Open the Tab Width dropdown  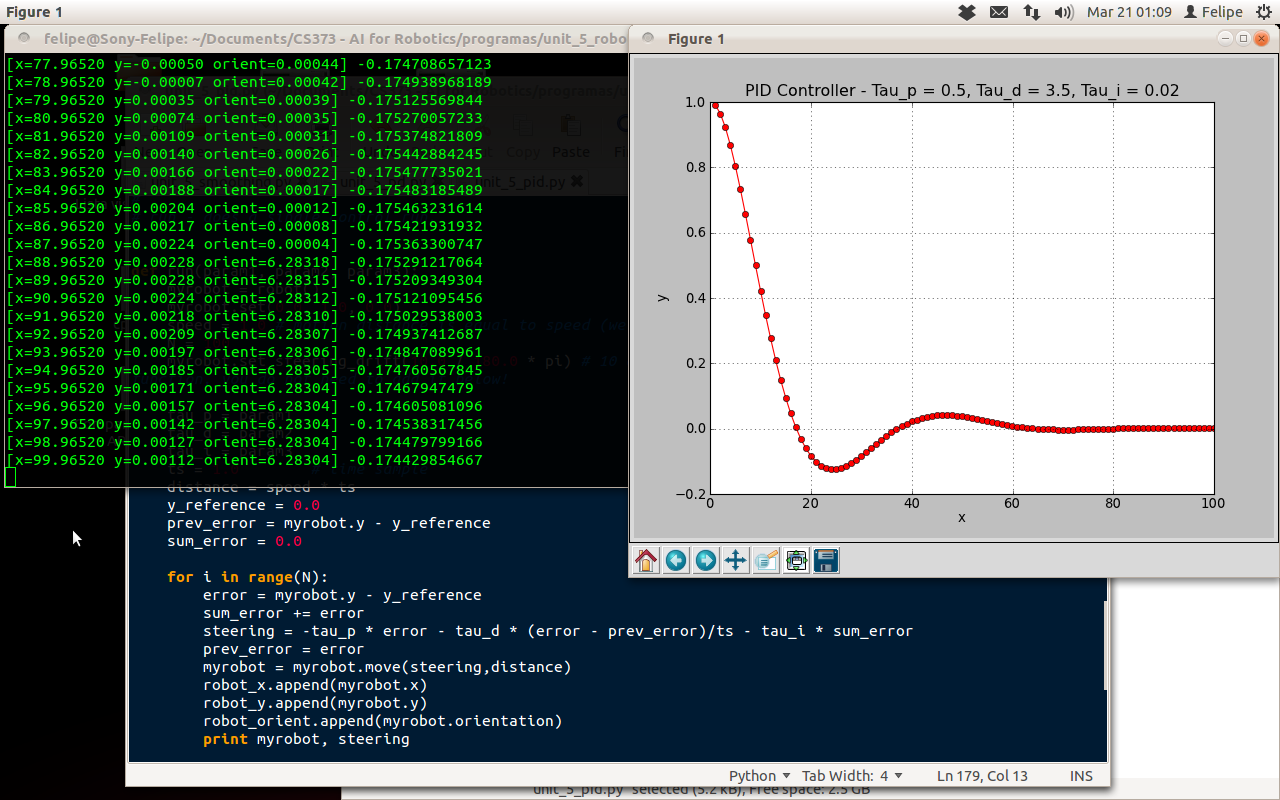(x=852, y=776)
